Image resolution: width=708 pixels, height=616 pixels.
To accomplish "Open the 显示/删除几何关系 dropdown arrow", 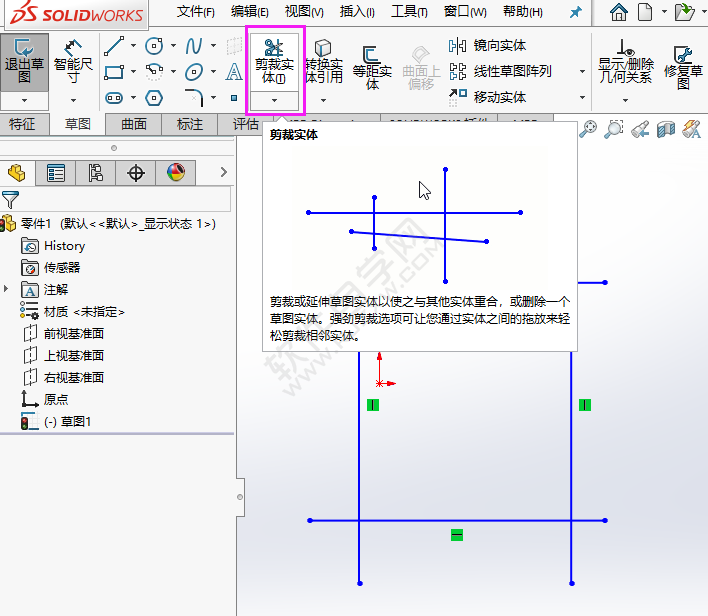I will pyautogui.click(x=625, y=100).
